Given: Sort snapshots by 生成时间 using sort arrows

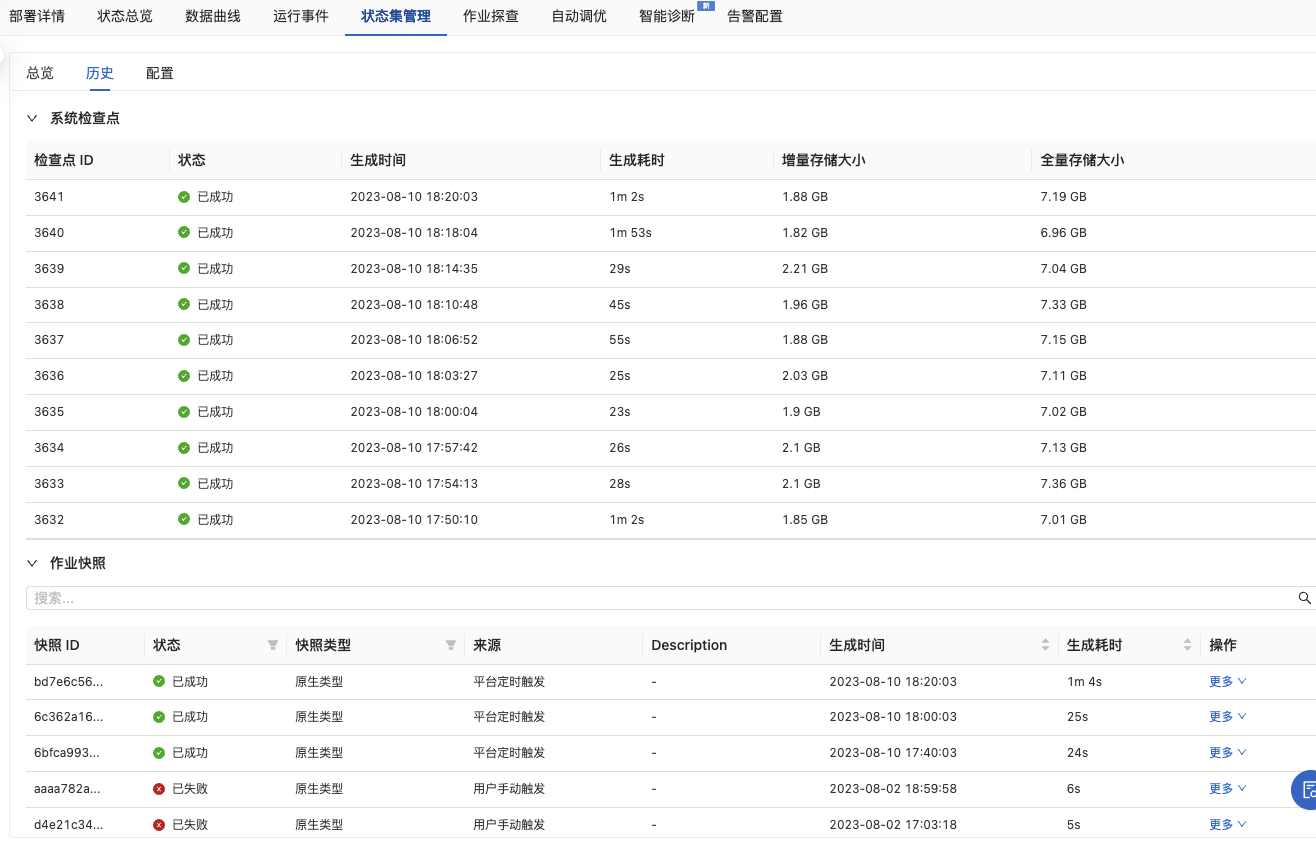Looking at the screenshot, I should pyautogui.click(x=1046, y=645).
